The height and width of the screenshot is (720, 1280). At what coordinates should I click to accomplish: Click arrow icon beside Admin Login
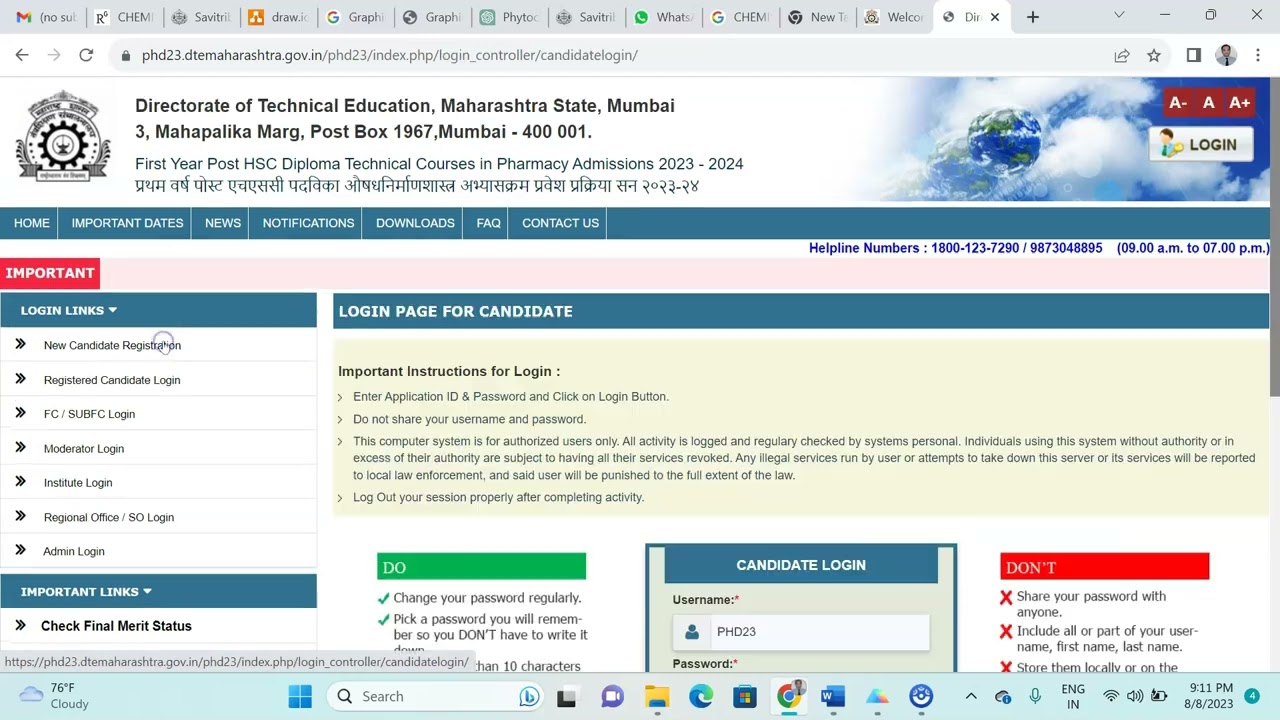coord(20,550)
